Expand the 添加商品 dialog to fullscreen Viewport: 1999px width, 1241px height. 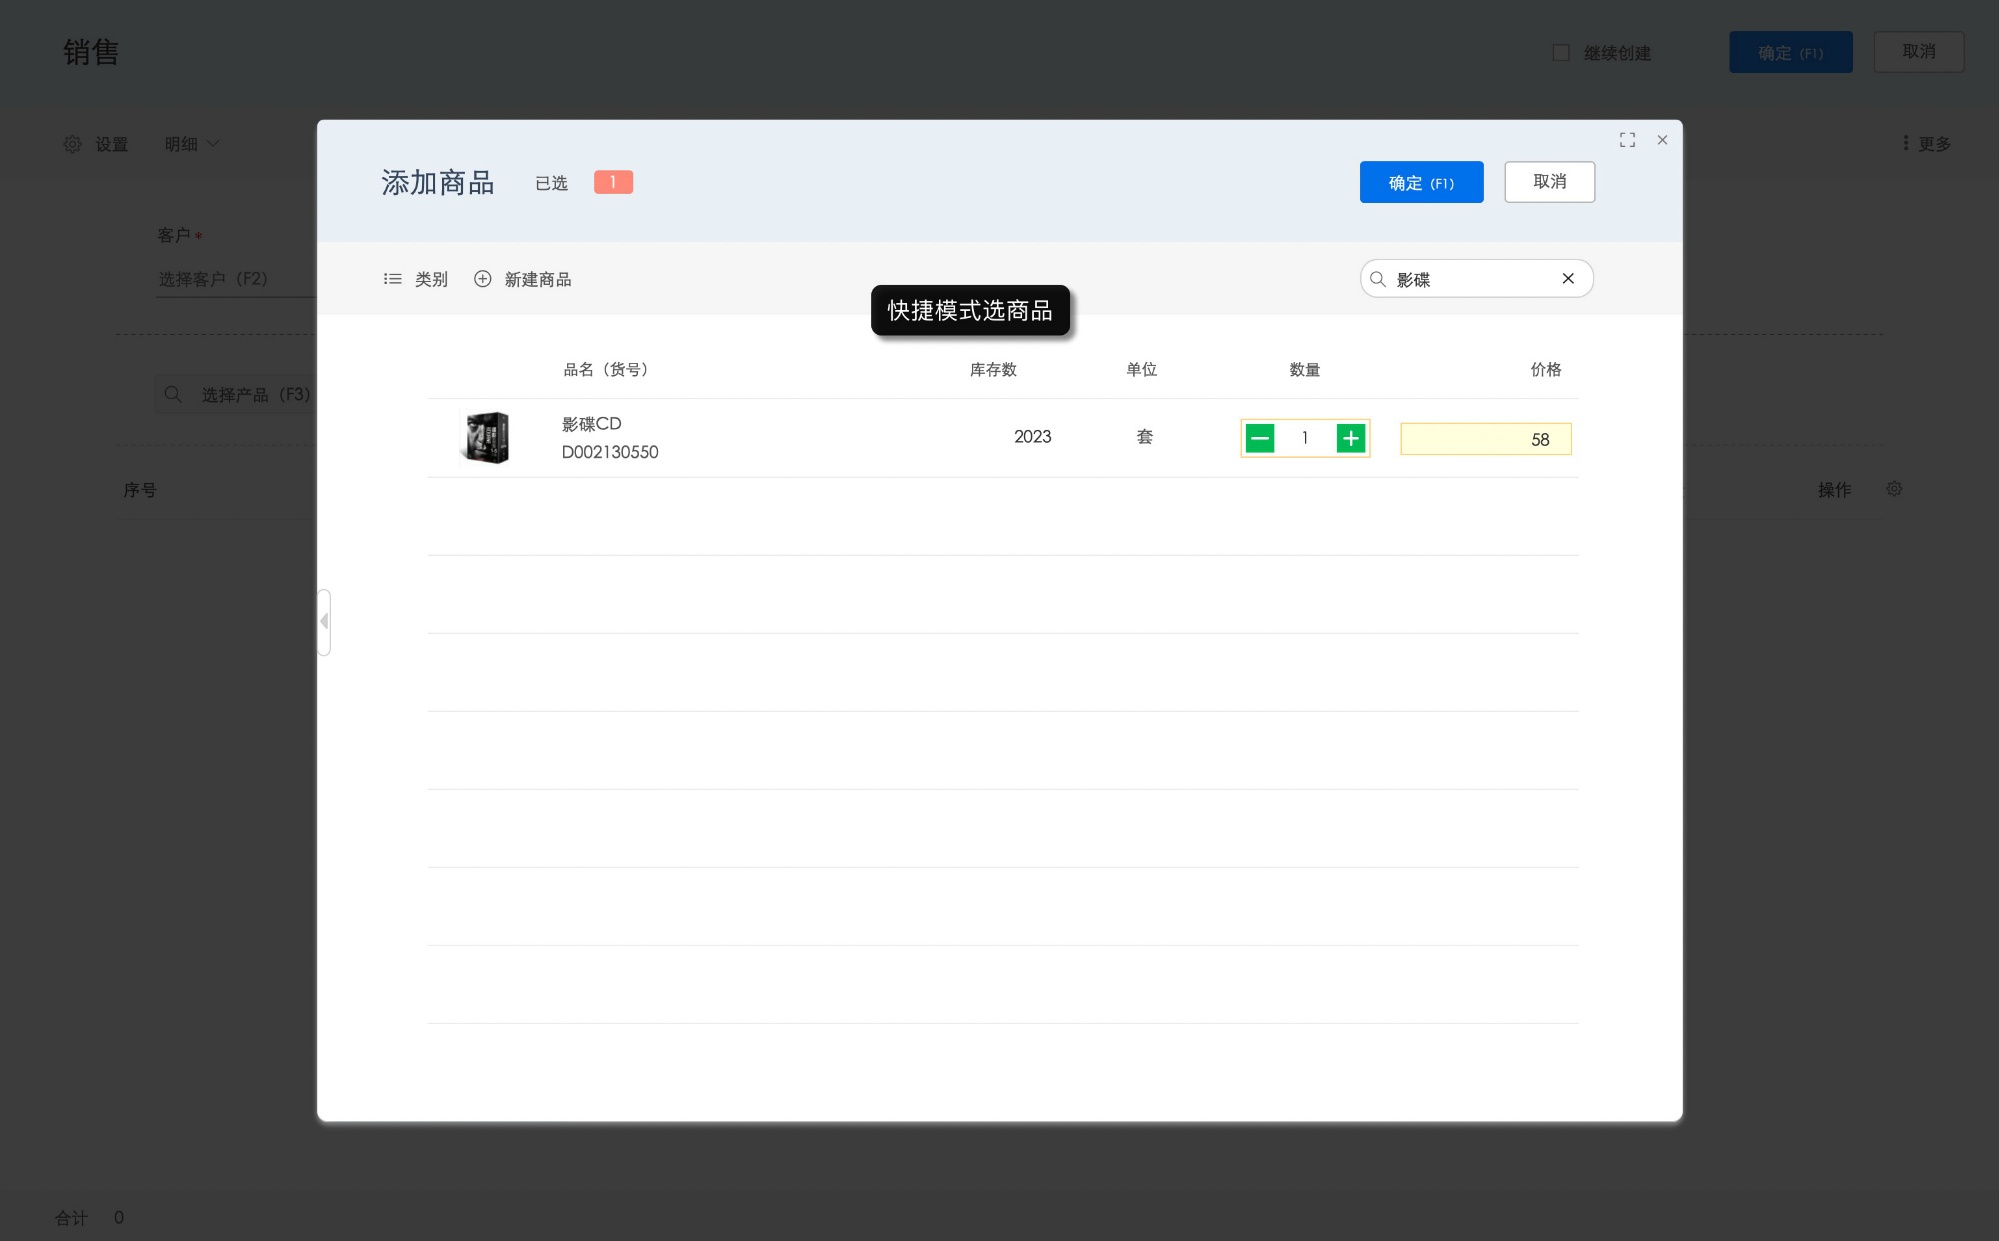(x=1627, y=140)
